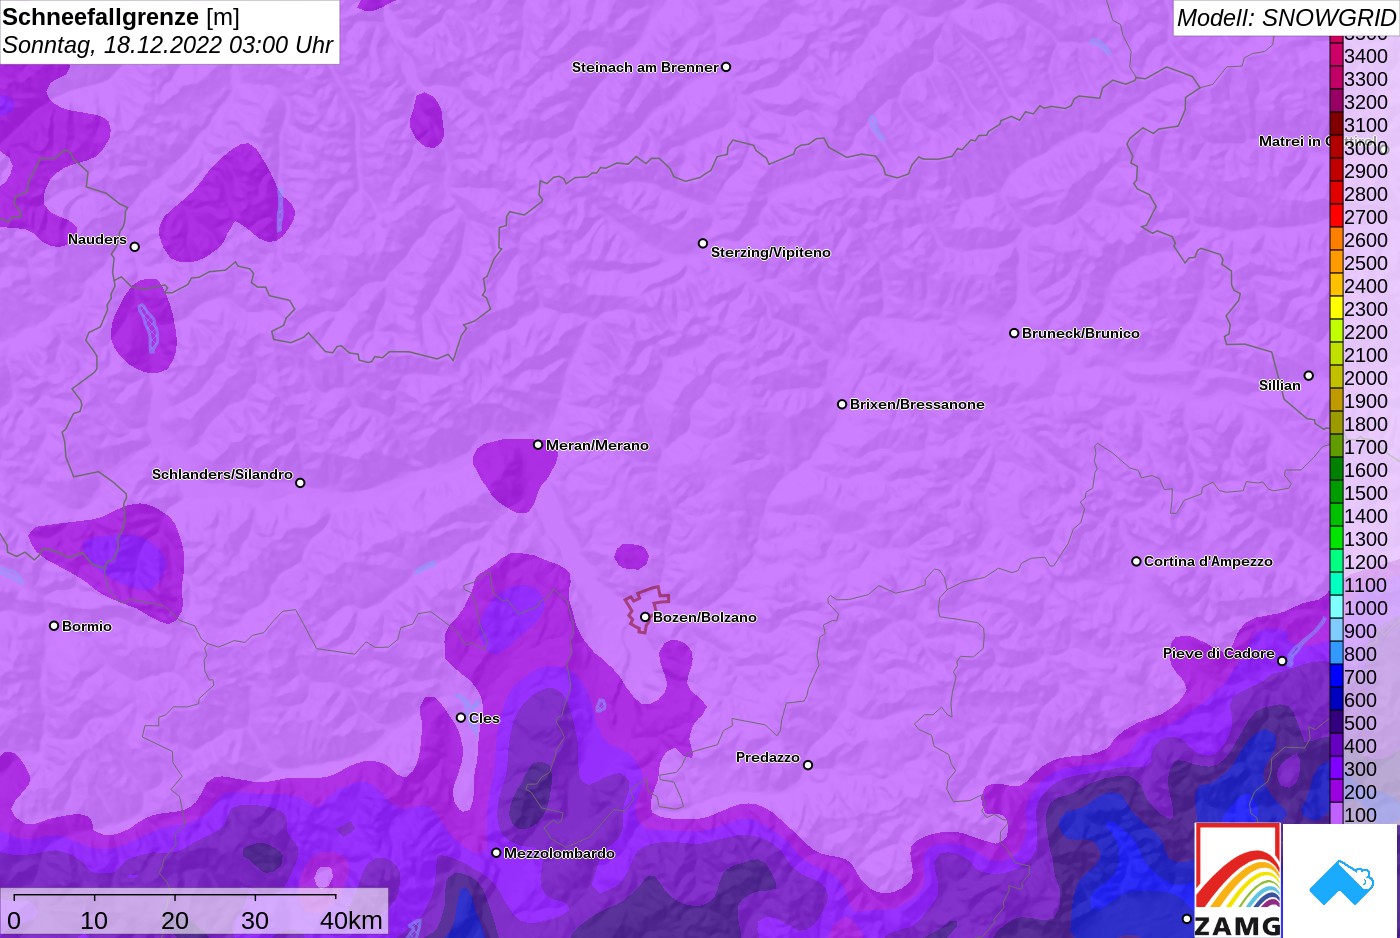The width and height of the screenshot is (1400, 938).
Task: Pick the yellow 2300 legend color swatch
Action: click(x=1336, y=308)
